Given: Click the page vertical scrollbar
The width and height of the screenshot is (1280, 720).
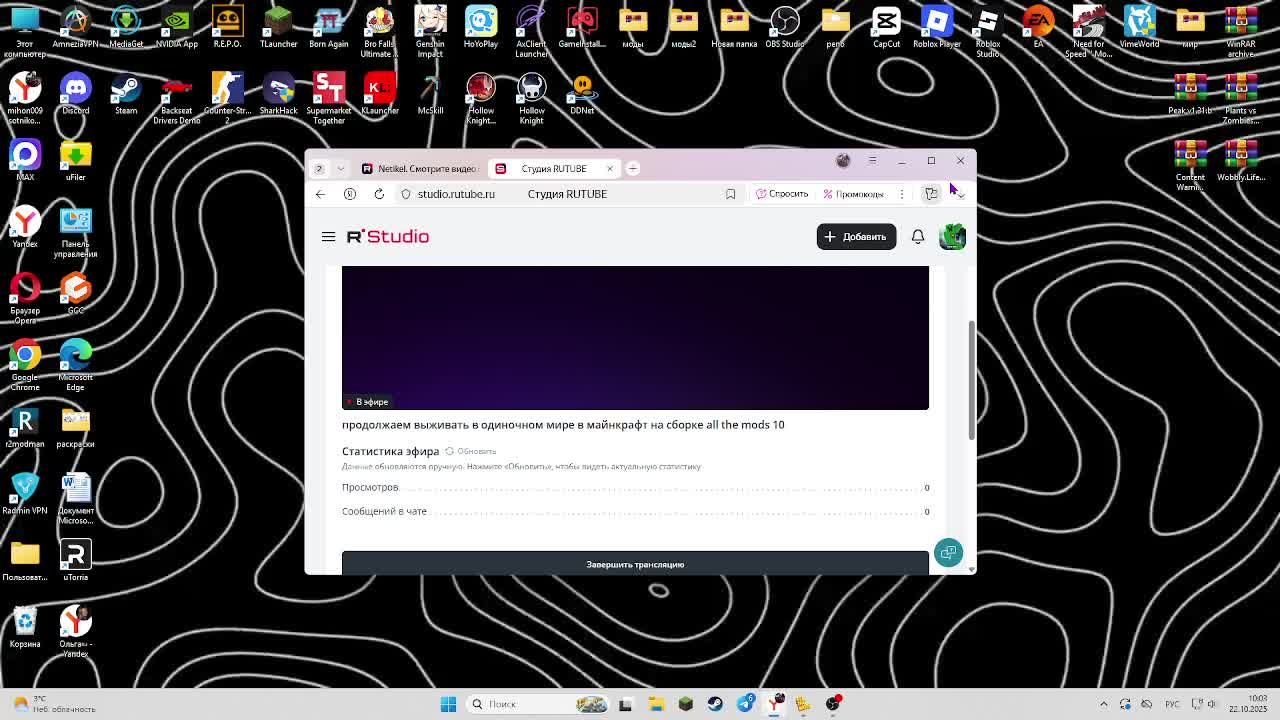Looking at the screenshot, I should [970, 380].
